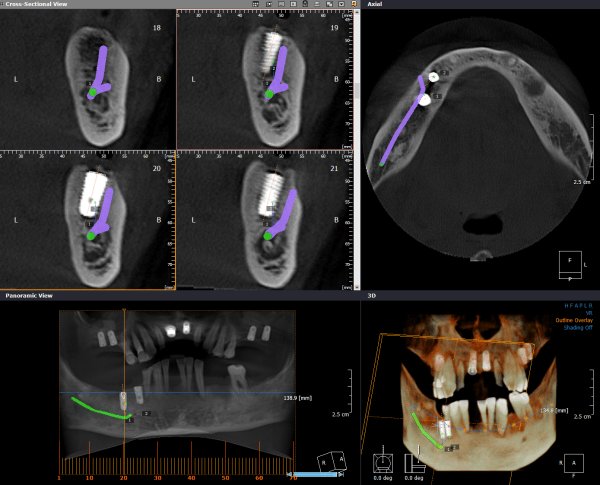This screenshot has width=600, height=485.
Task: Click the Panoramic View panel title
Action: coord(29,296)
